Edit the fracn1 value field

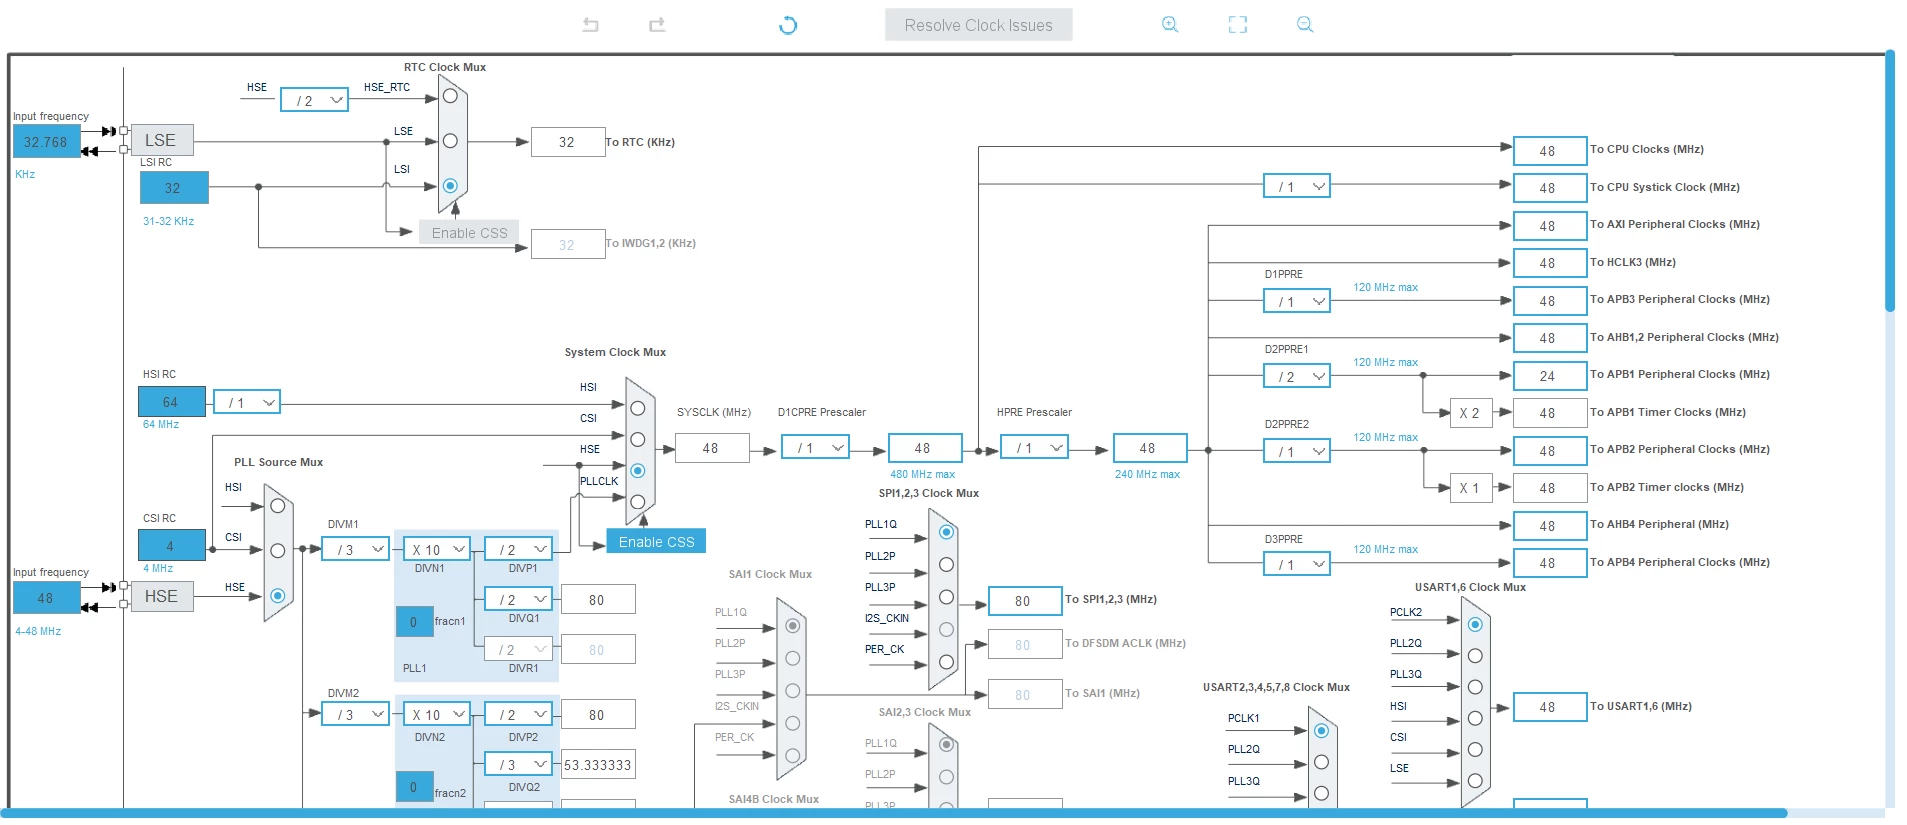pyautogui.click(x=414, y=621)
